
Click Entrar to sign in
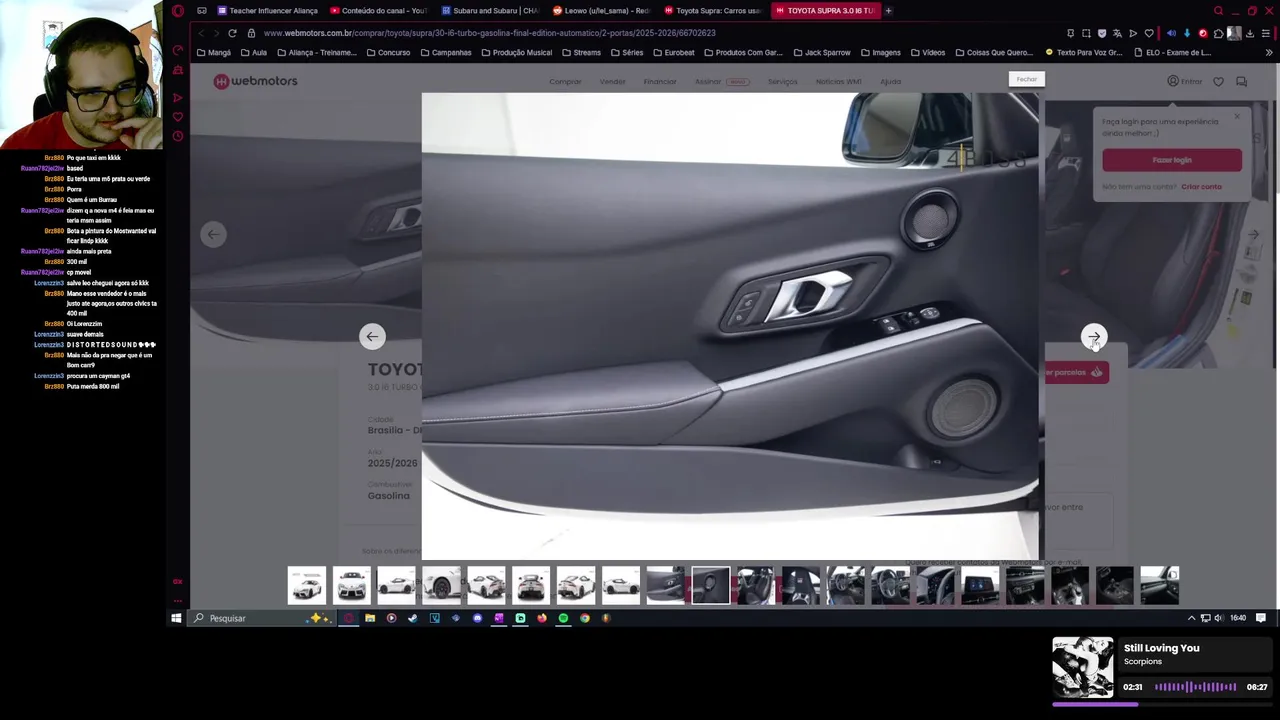(1185, 81)
